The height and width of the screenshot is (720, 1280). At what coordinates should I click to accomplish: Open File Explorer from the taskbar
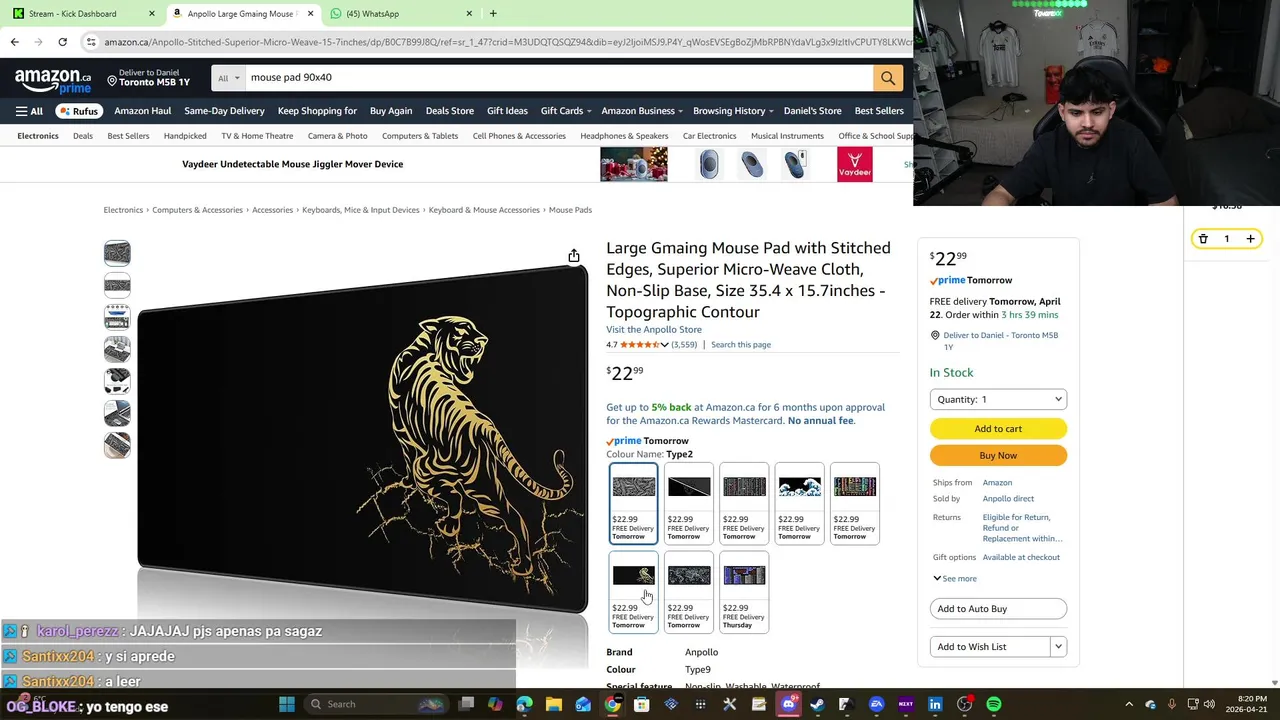[x=554, y=704]
